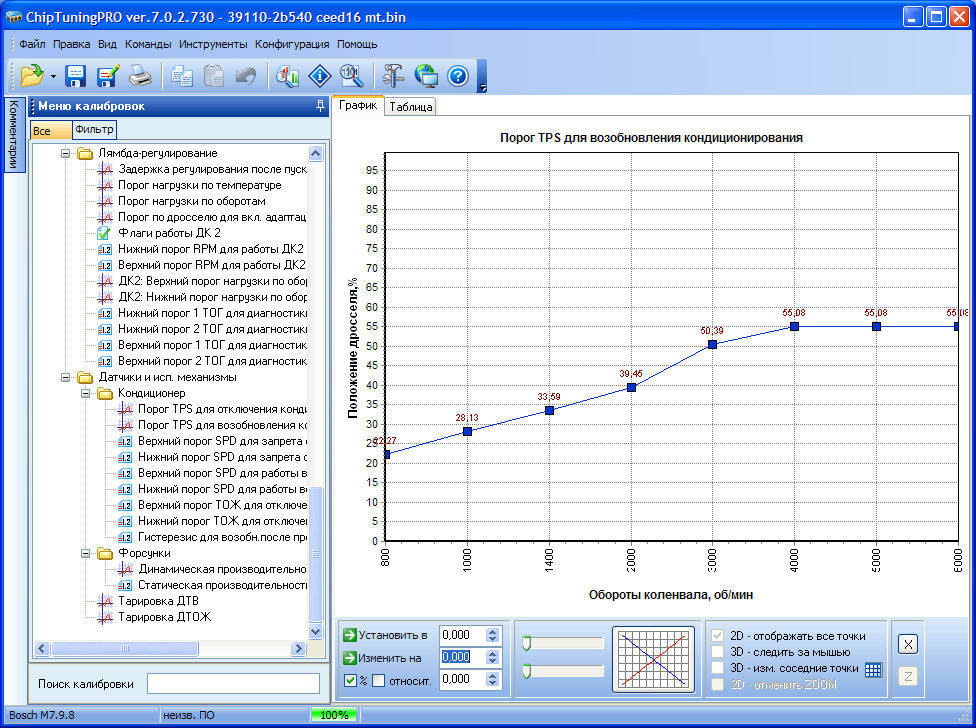Open the 'Инструменты' menu
Viewport: 976px width, 728px height.
213,44
